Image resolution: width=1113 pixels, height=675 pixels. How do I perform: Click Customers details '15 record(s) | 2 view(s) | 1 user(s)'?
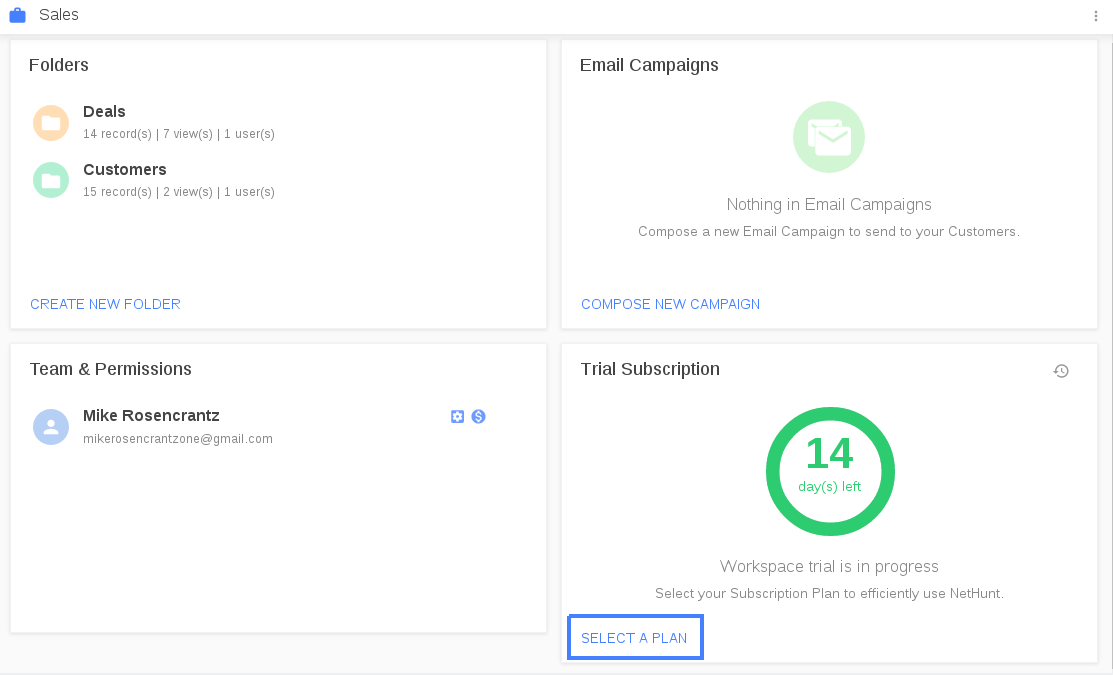point(179,192)
